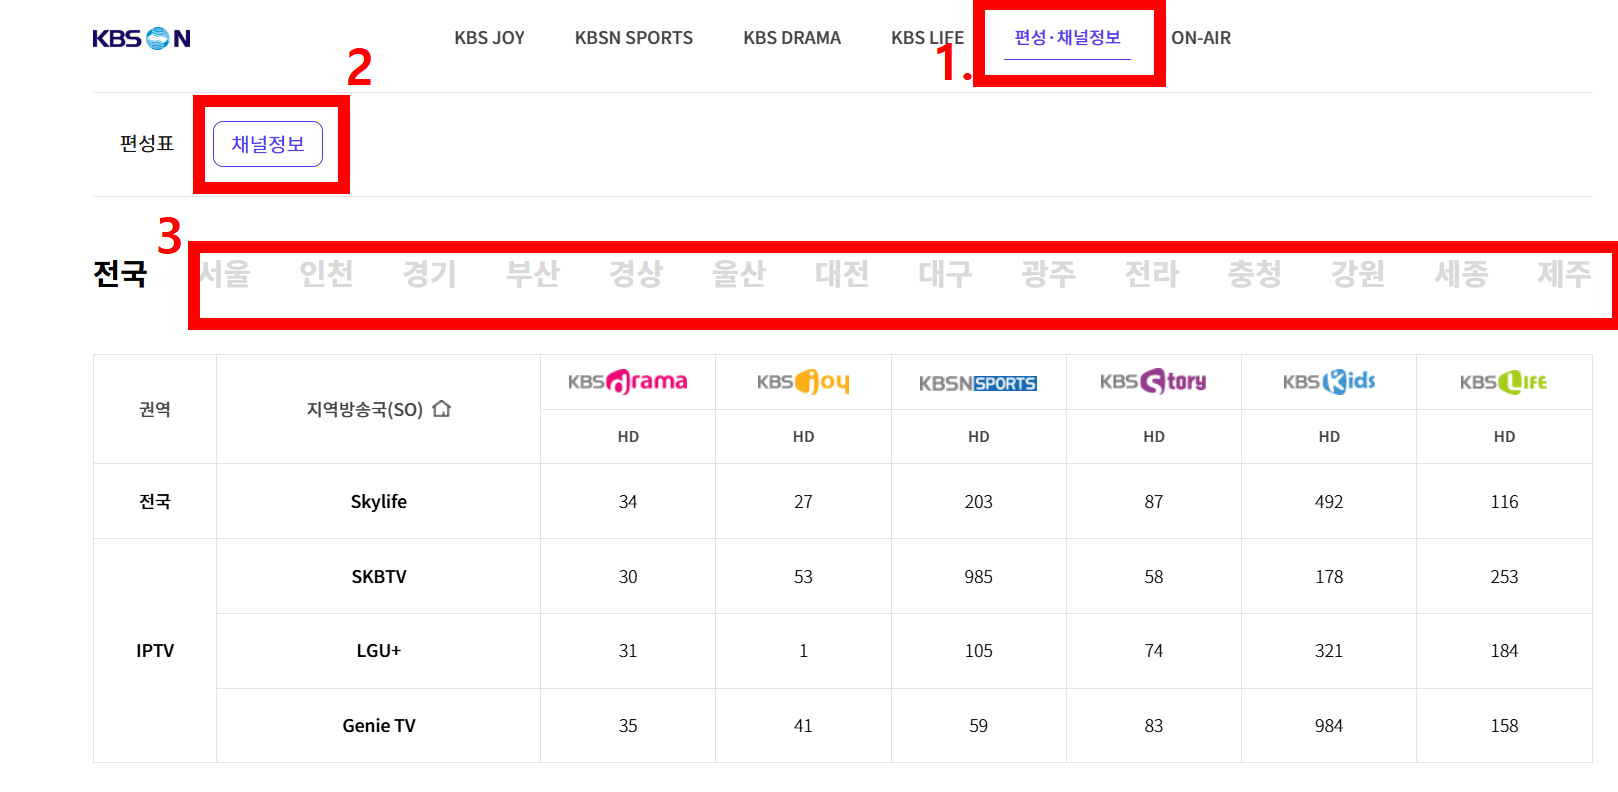Click Skylife KBS Life channel 116
Image resolution: width=1618 pixels, height=792 pixels.
pos(1504,502)
